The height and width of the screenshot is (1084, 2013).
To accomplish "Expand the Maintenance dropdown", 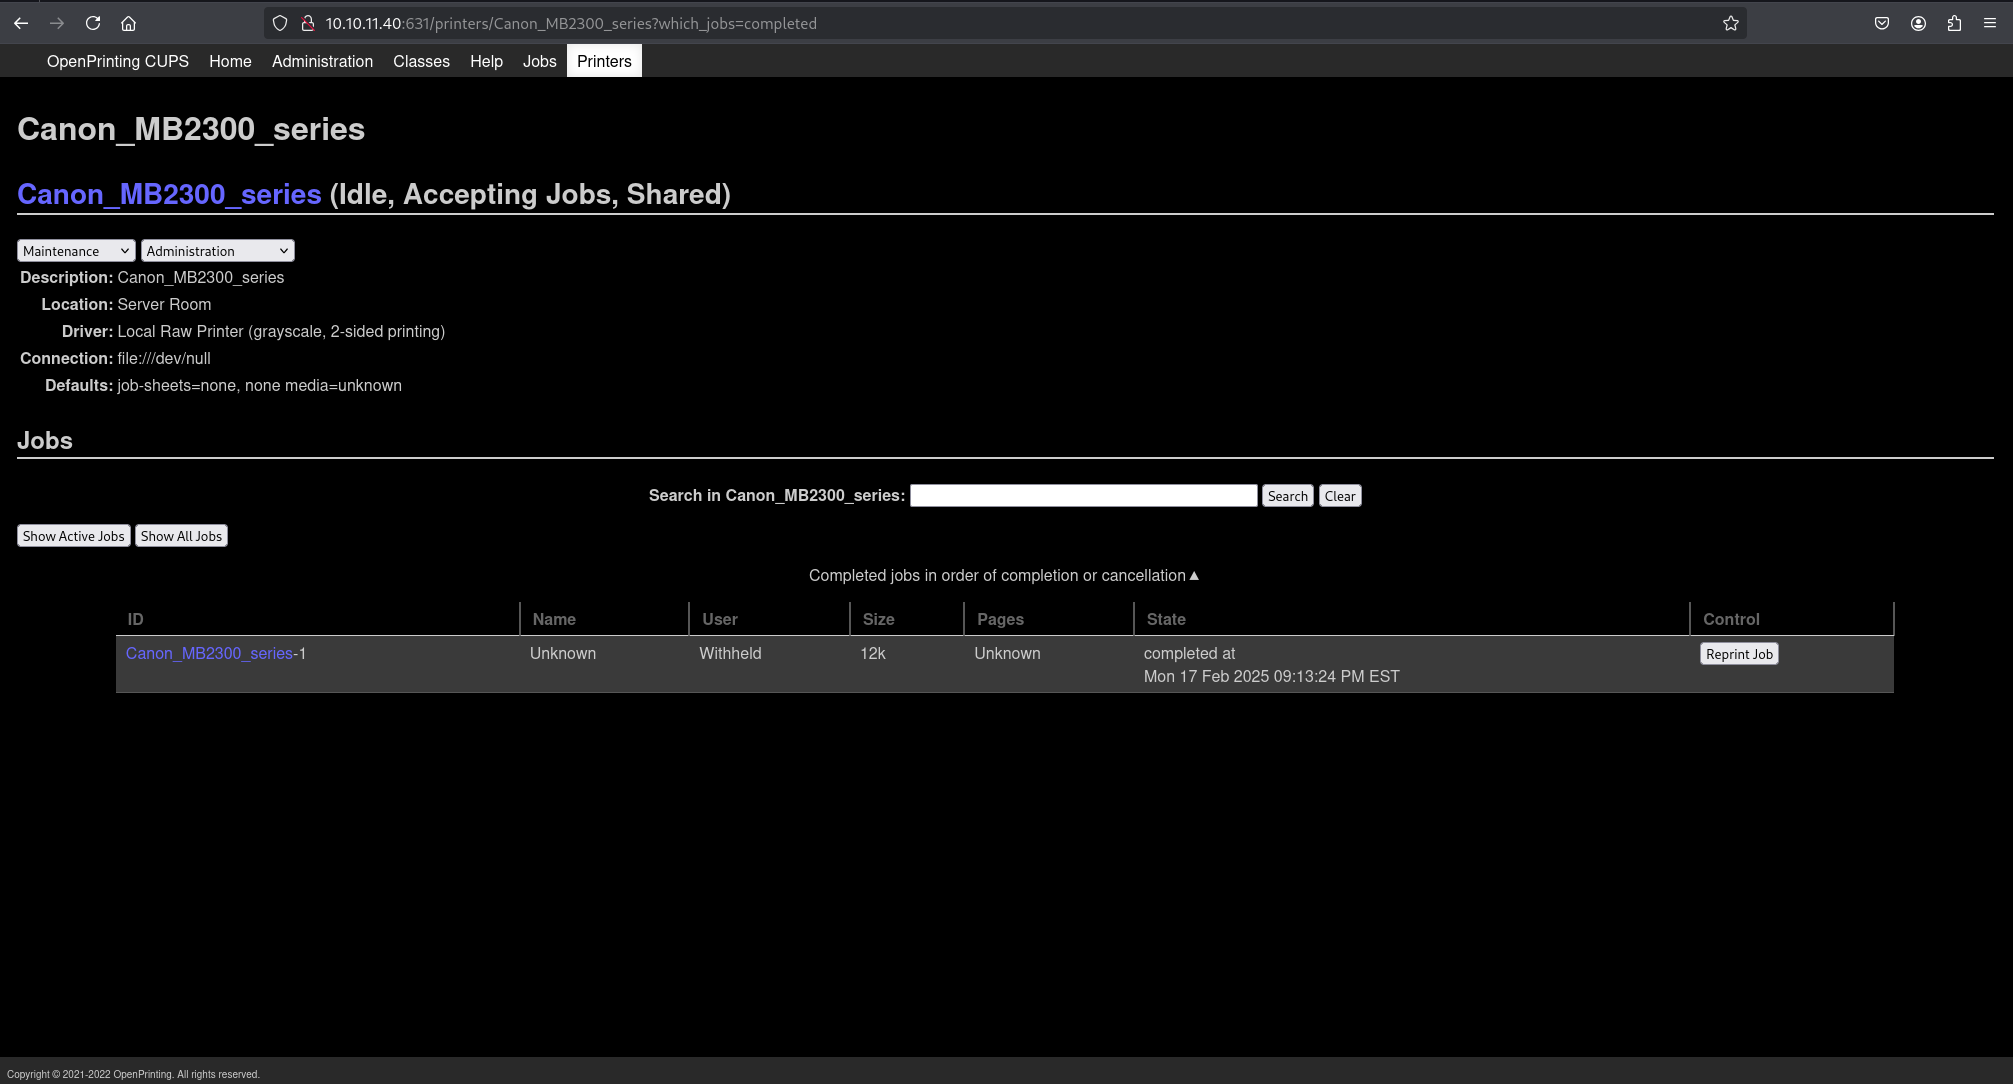I will [76, 251].
